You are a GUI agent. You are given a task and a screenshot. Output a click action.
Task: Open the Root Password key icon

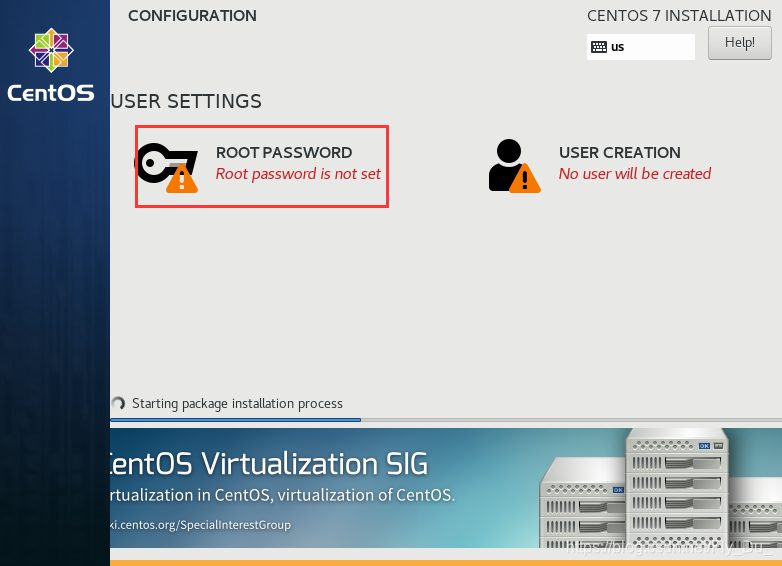167,168
